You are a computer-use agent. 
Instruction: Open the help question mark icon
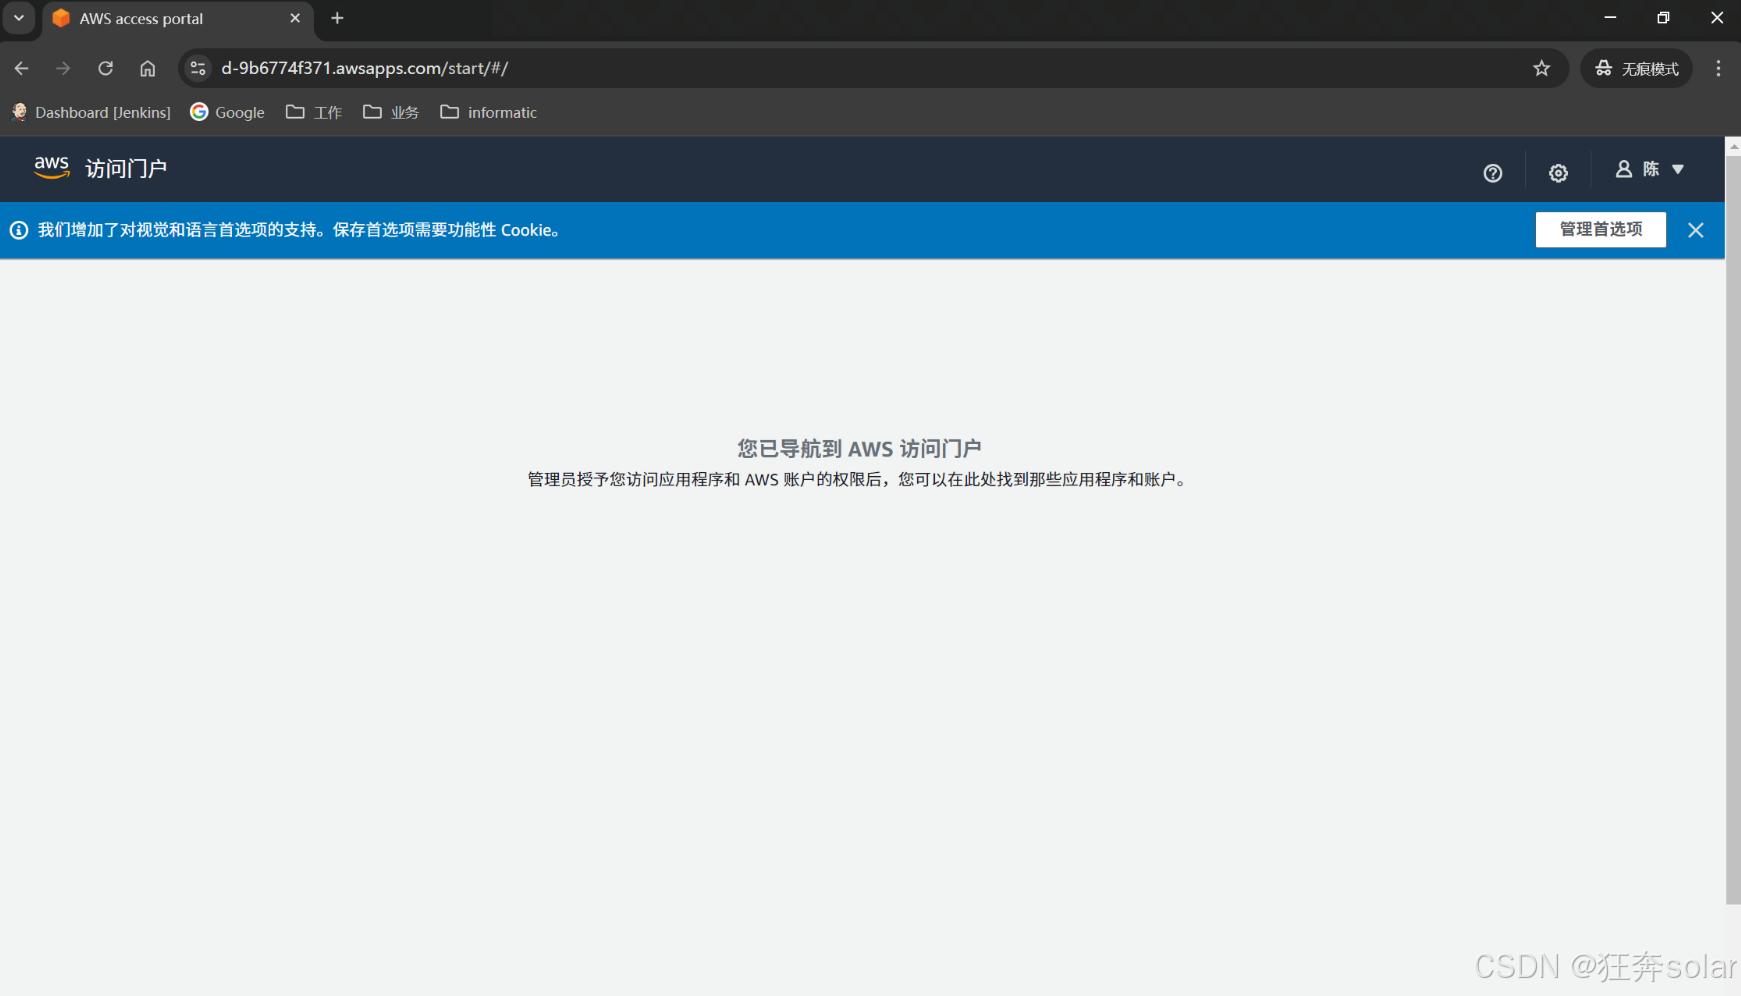point(1493,173)
